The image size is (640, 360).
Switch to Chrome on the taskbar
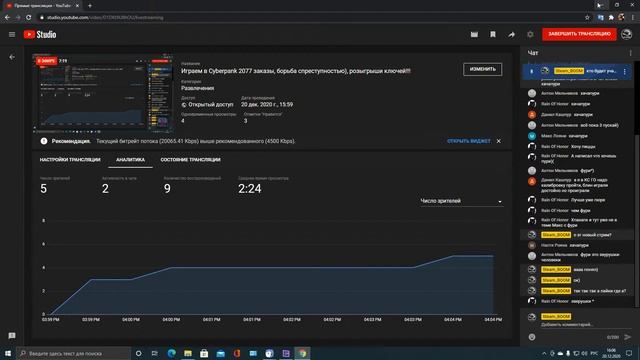(302, 353)
